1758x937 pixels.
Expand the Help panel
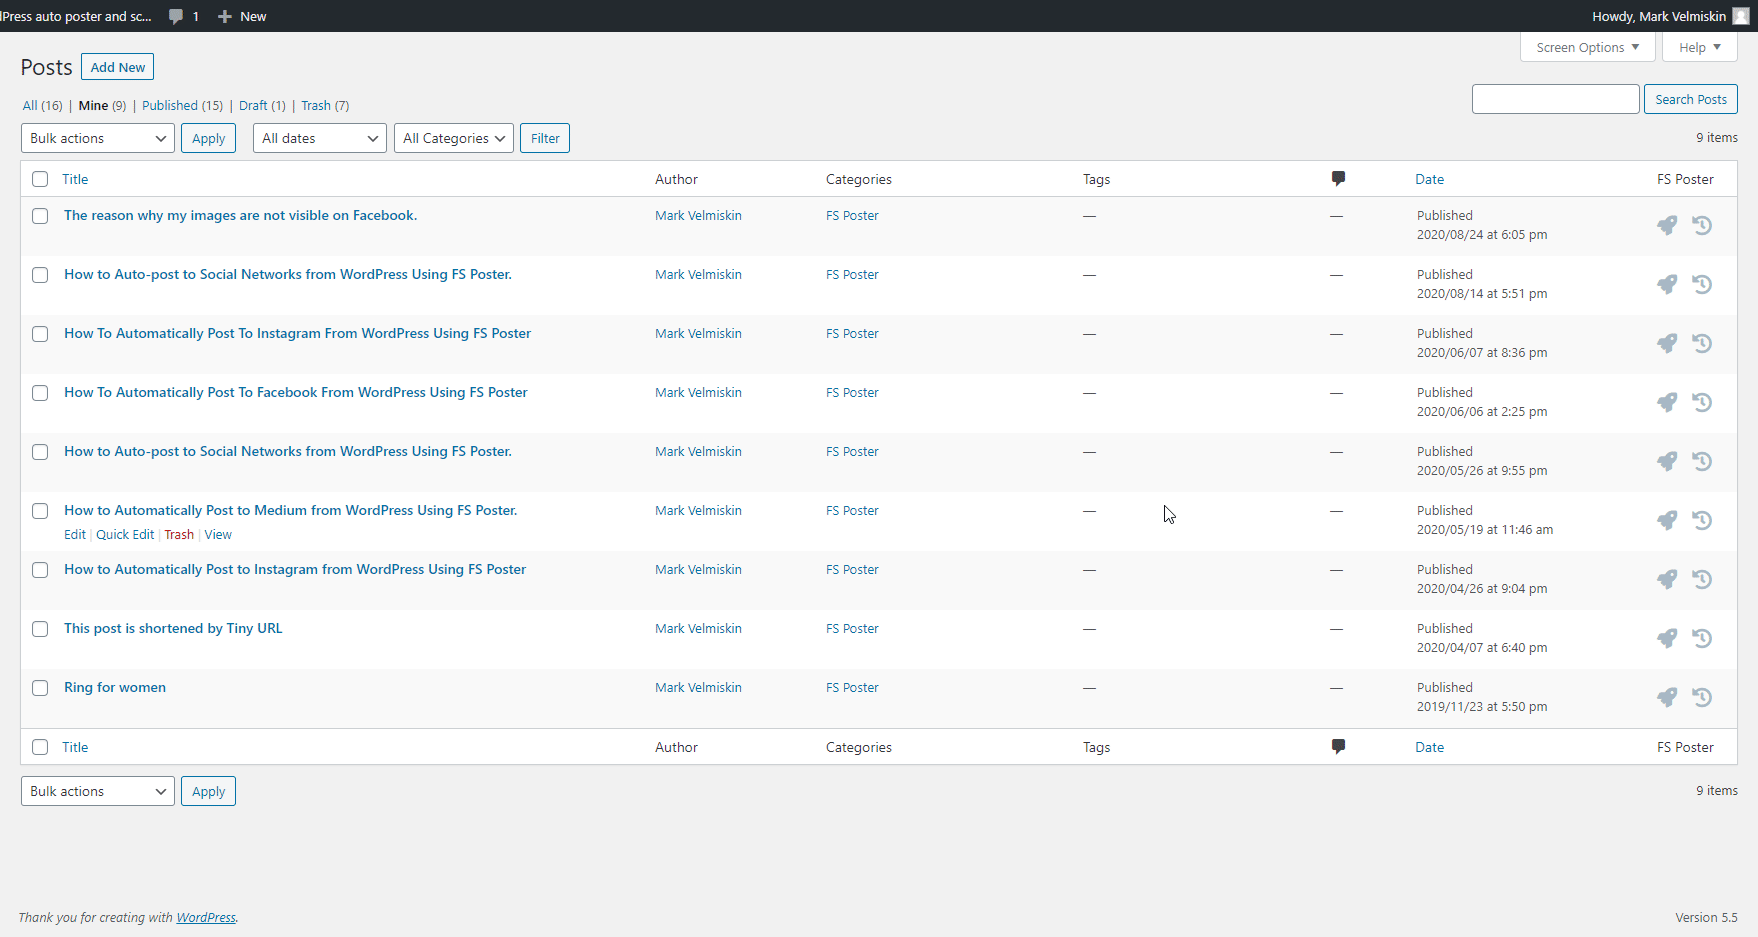click(1700, 47)
